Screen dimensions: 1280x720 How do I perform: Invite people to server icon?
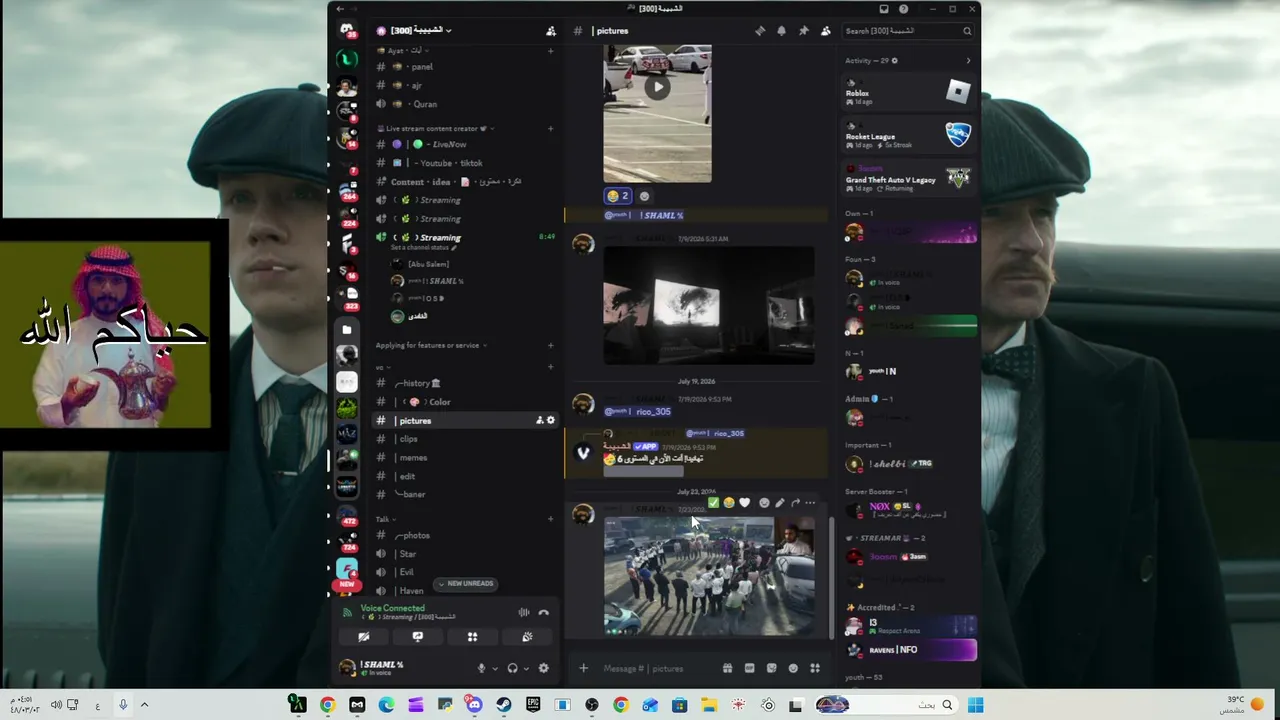(551, 31)
